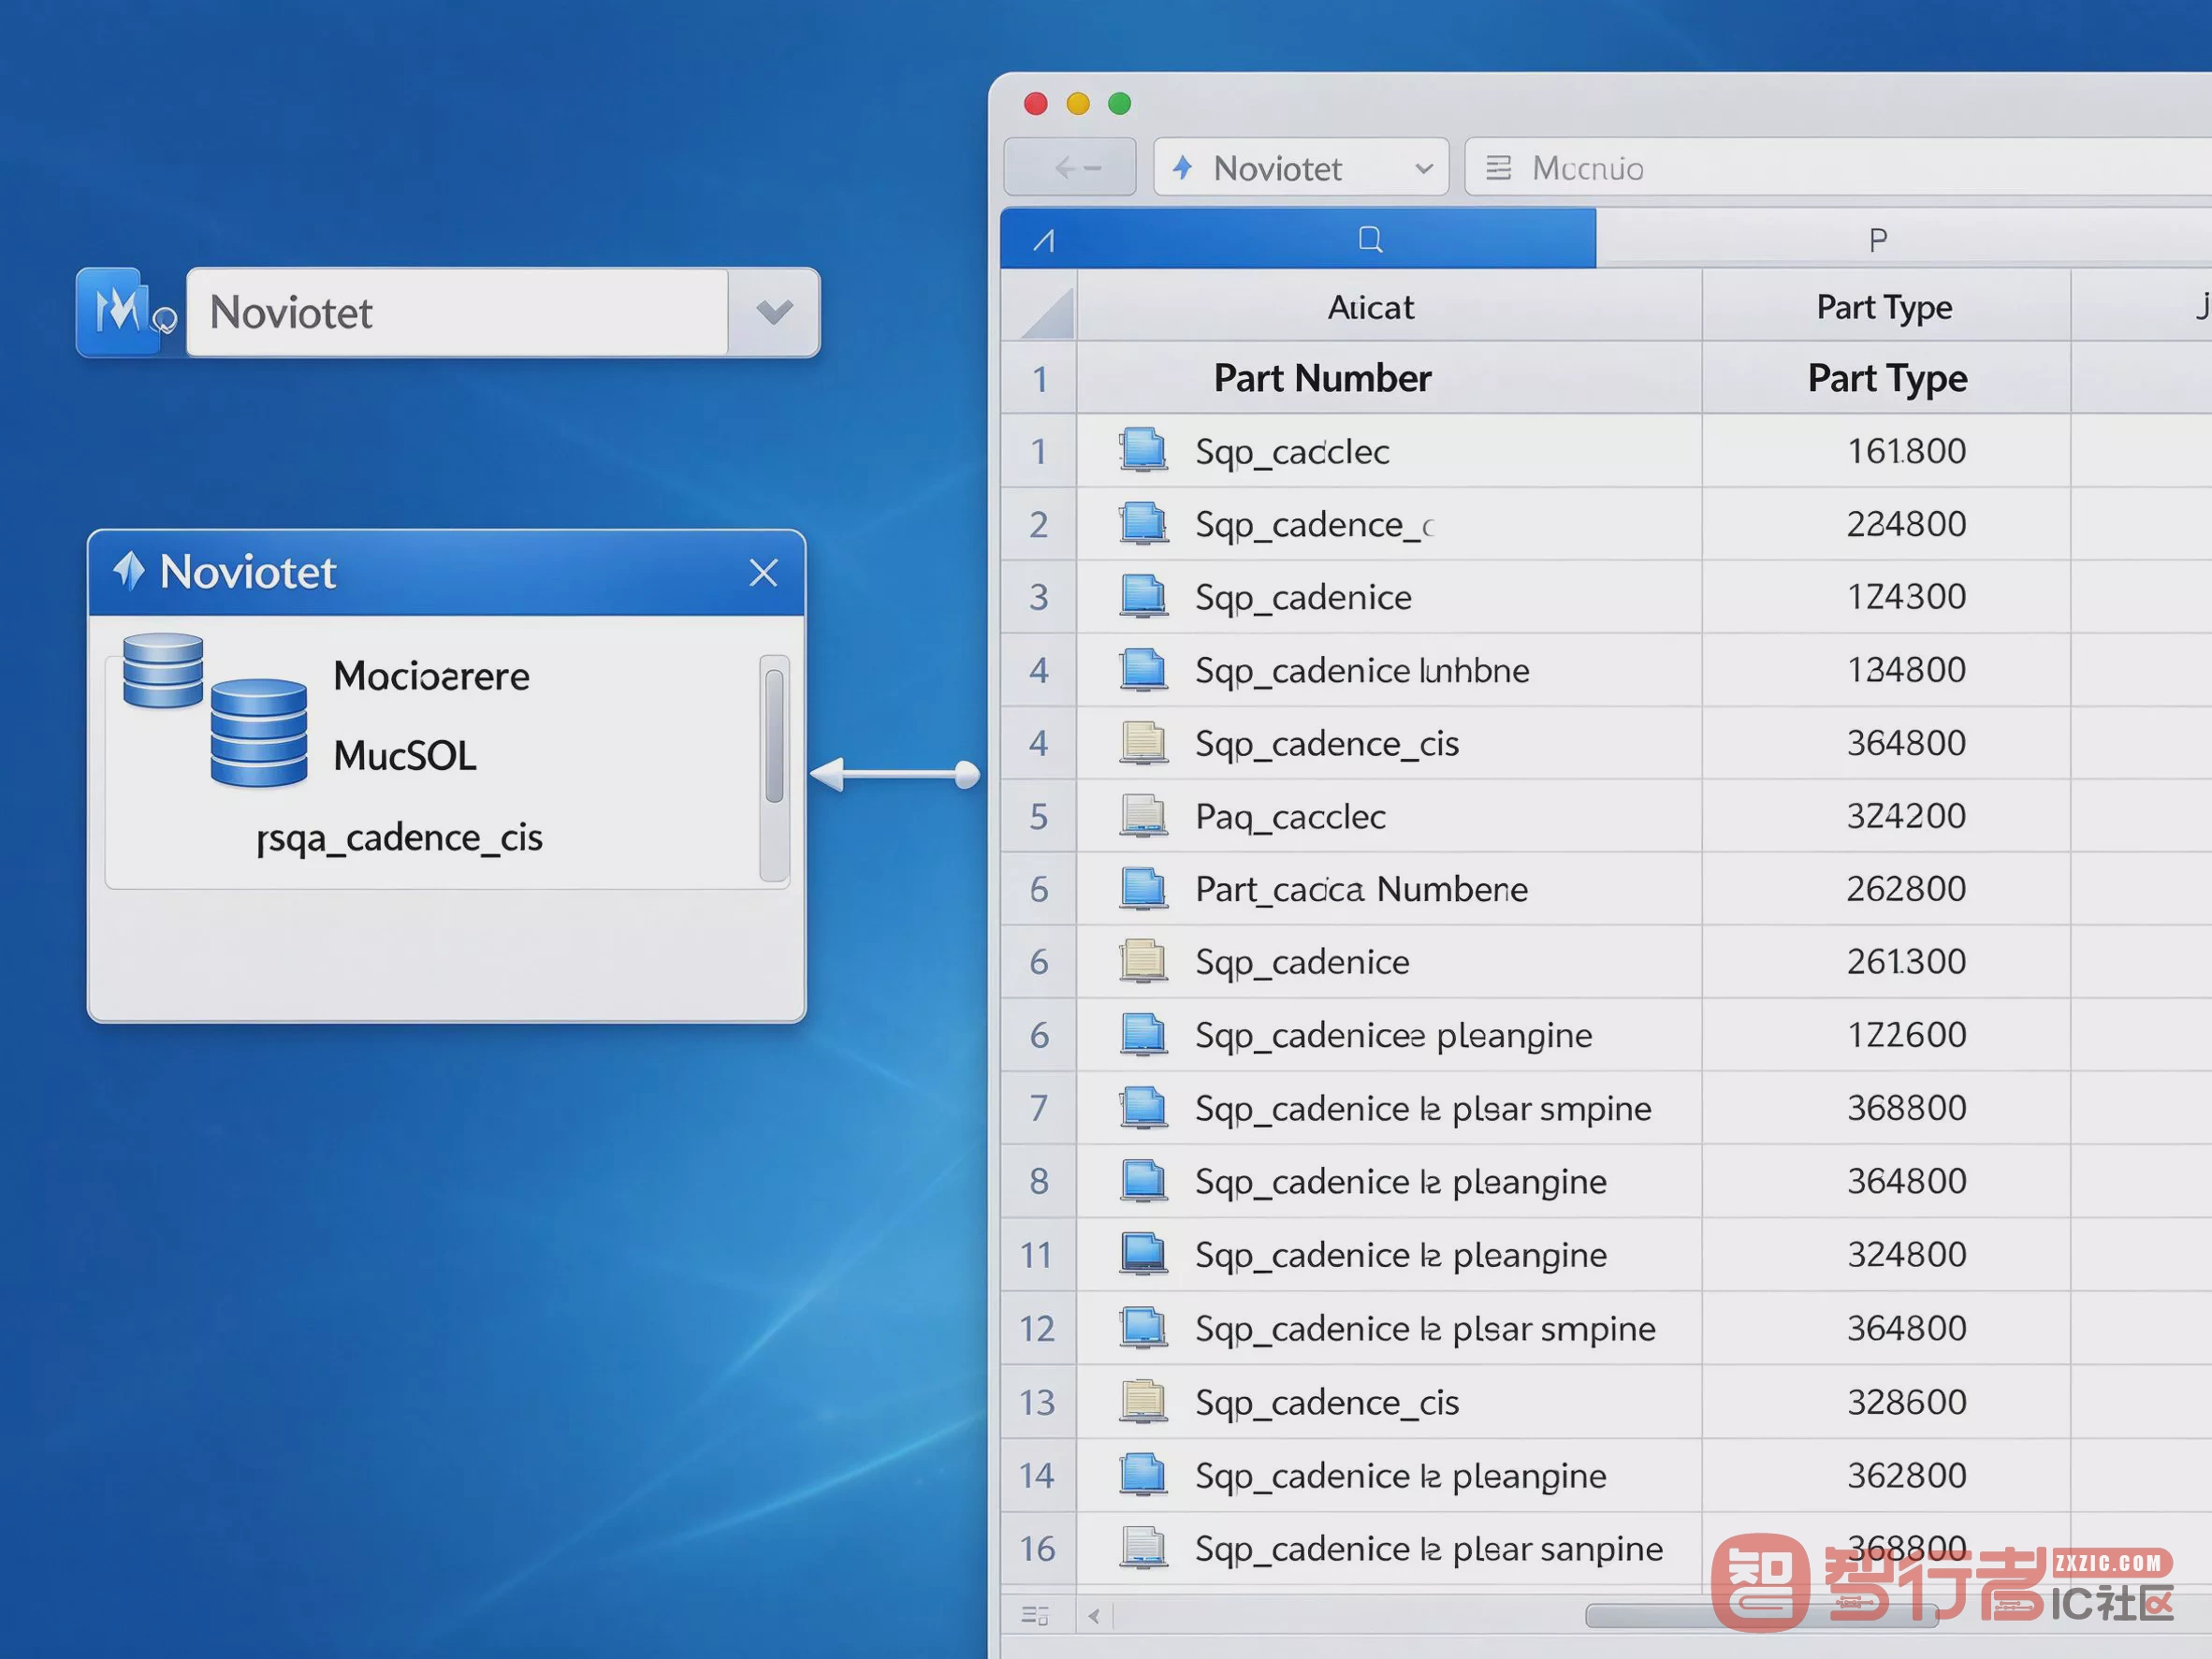This screenshot has height=1659, width=2212.
Task: Close the Noviotet database panel
Action: click(763, 573)
